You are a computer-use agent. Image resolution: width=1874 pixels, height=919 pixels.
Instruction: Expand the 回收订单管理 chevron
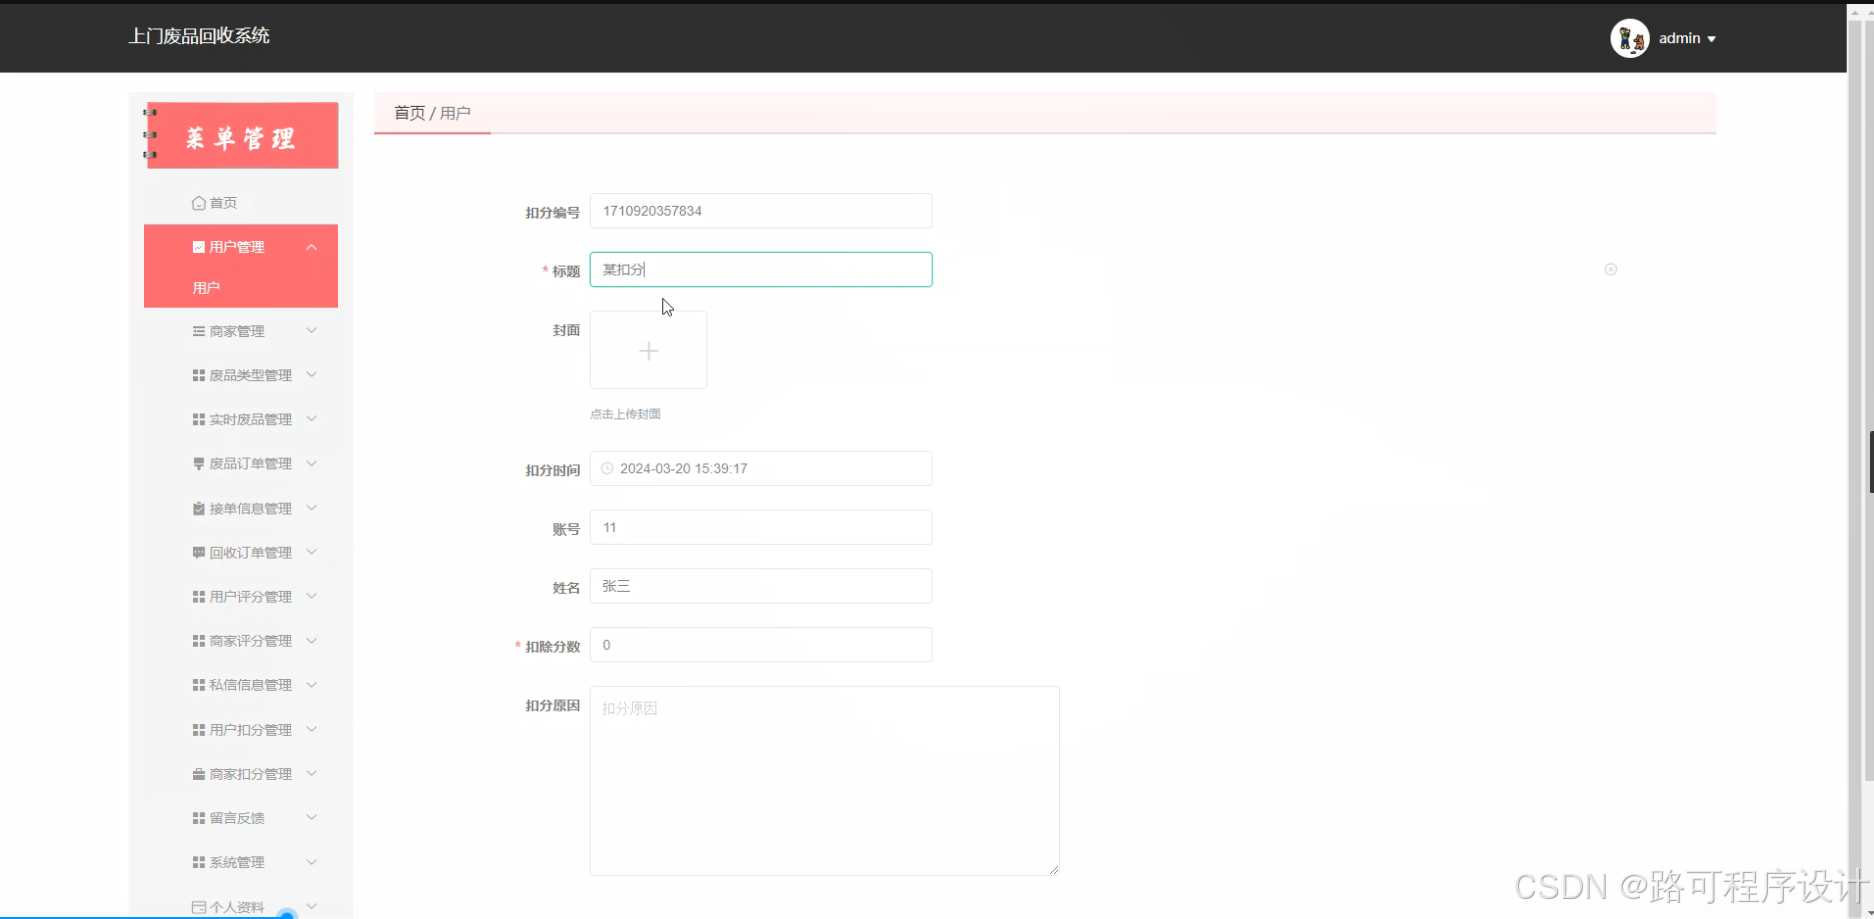coord(311,551)
